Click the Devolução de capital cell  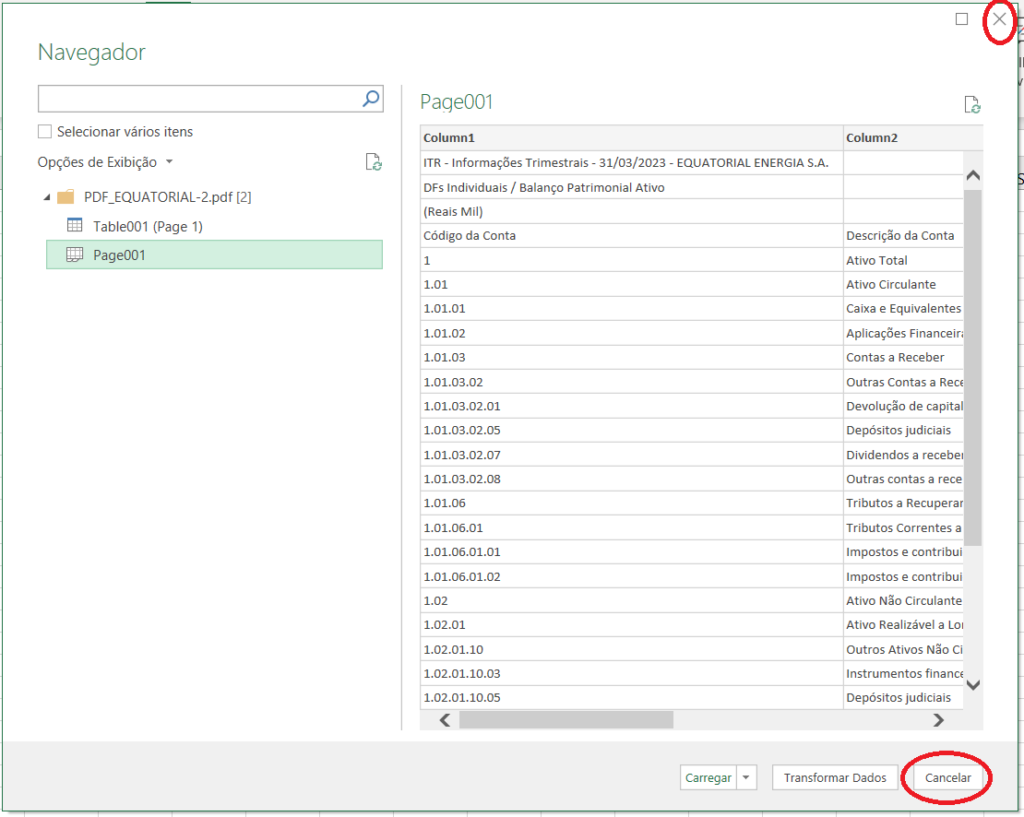pyautogui.click(x=904, y=406)
